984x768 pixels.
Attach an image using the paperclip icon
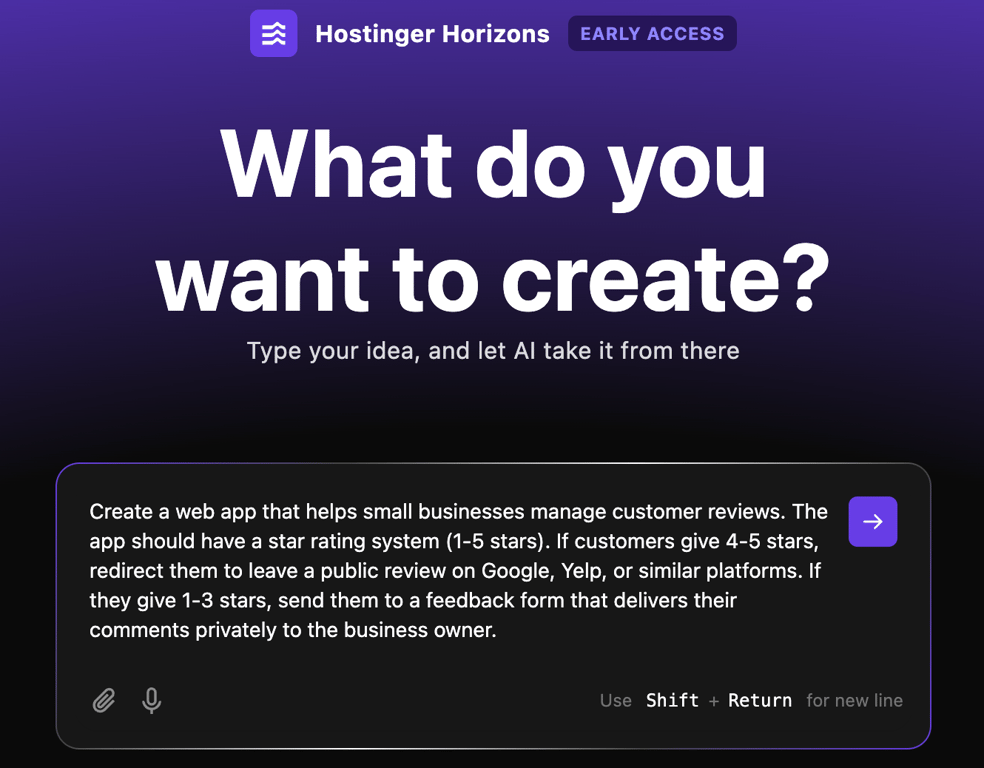pyautogui.click(x=104, y=700)
